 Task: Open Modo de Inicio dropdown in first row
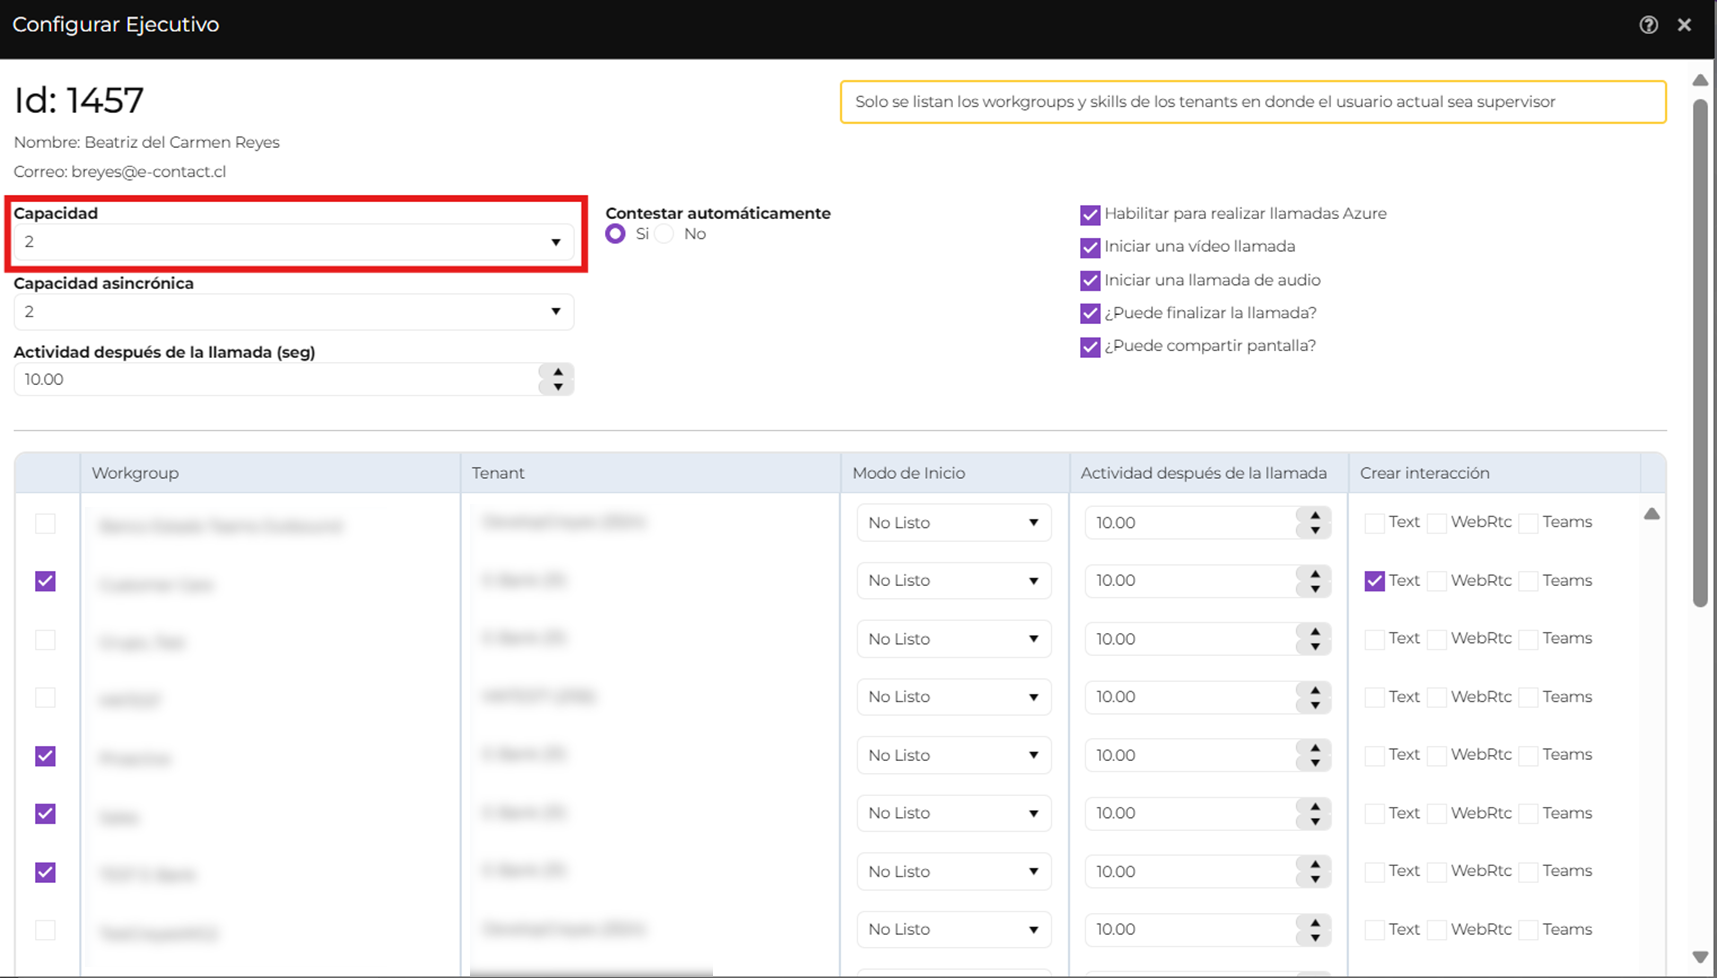tap(954, 523)
